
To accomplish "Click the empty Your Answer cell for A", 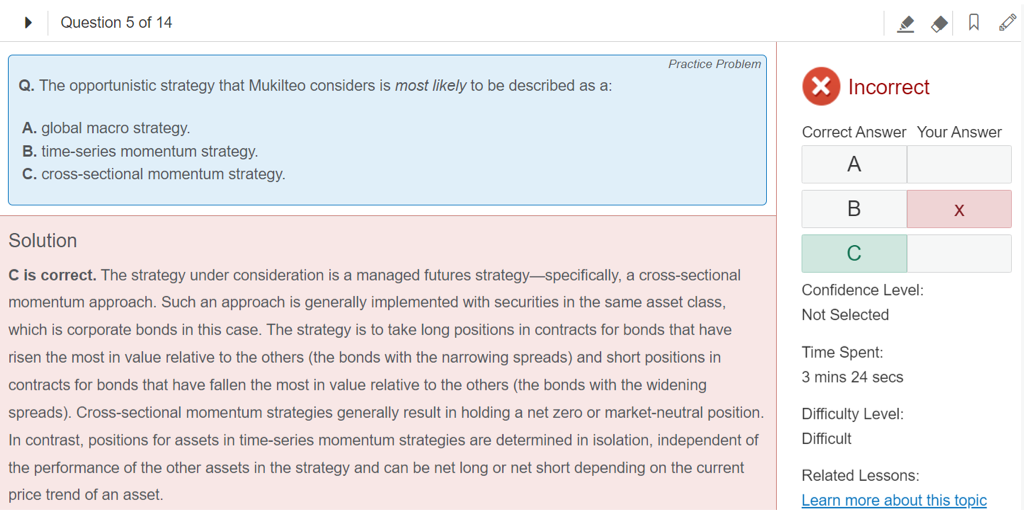I will pyautogui.click(x=959, y=165).
